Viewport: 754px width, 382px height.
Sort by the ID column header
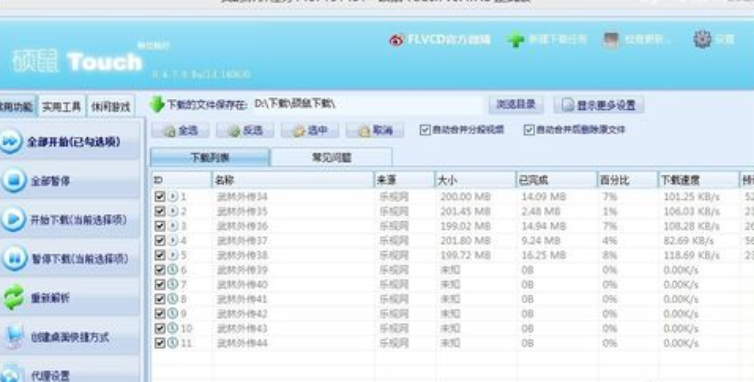pyautogui.click(x=181, y=180)
